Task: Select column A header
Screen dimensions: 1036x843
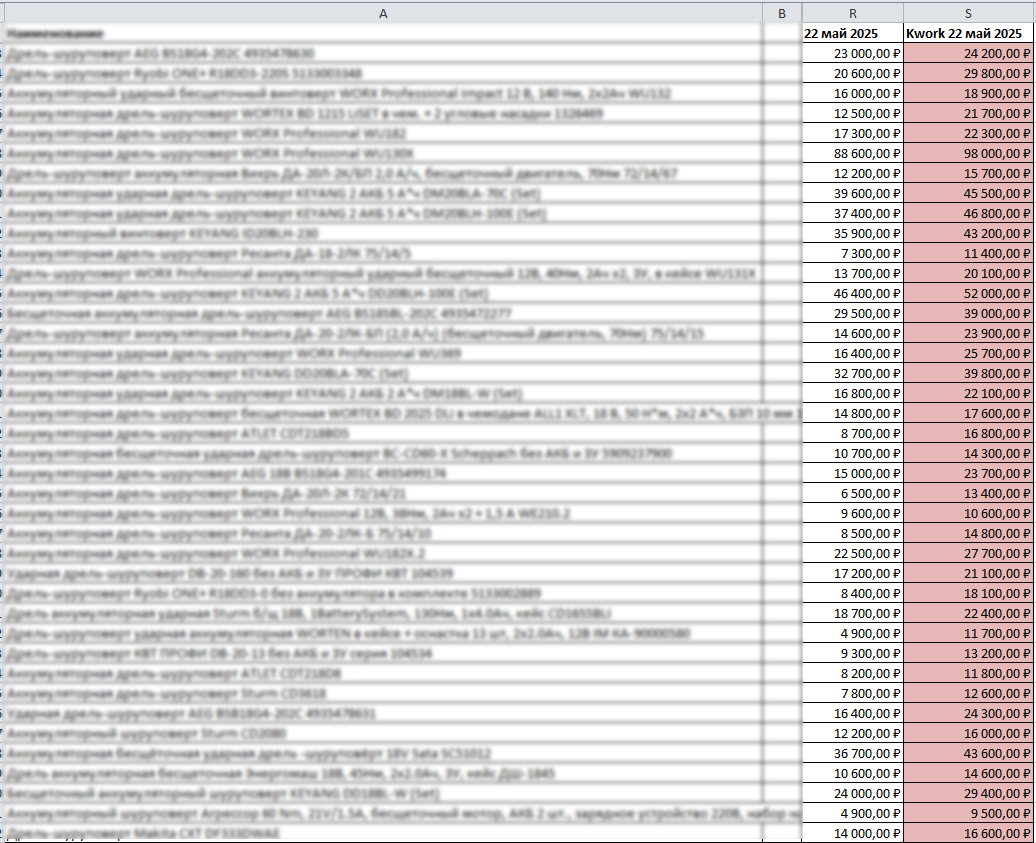Action: 383,13
